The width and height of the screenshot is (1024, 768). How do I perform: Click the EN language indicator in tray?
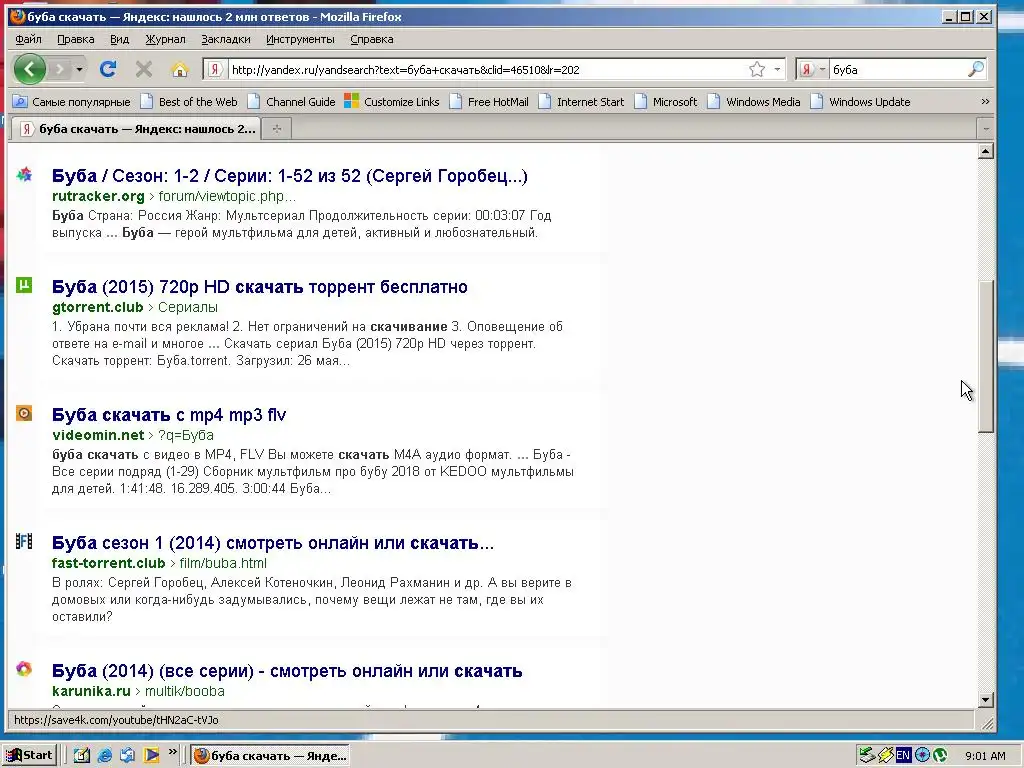[903, 756]
